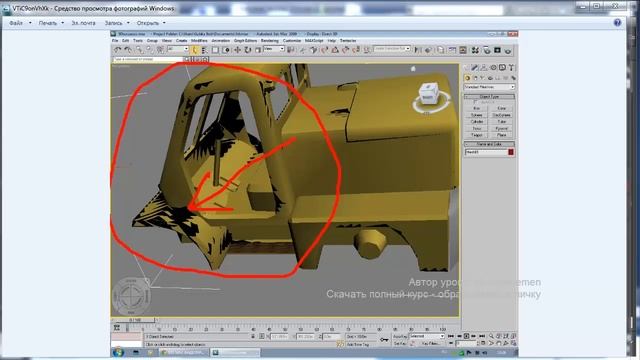
Task: Click the Align tool icon
Action: click(428, 50)
